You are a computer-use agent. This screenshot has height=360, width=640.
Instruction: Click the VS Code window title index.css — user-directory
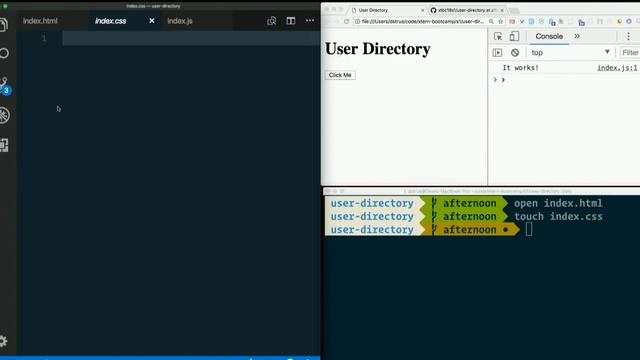(x=153, y=6)
